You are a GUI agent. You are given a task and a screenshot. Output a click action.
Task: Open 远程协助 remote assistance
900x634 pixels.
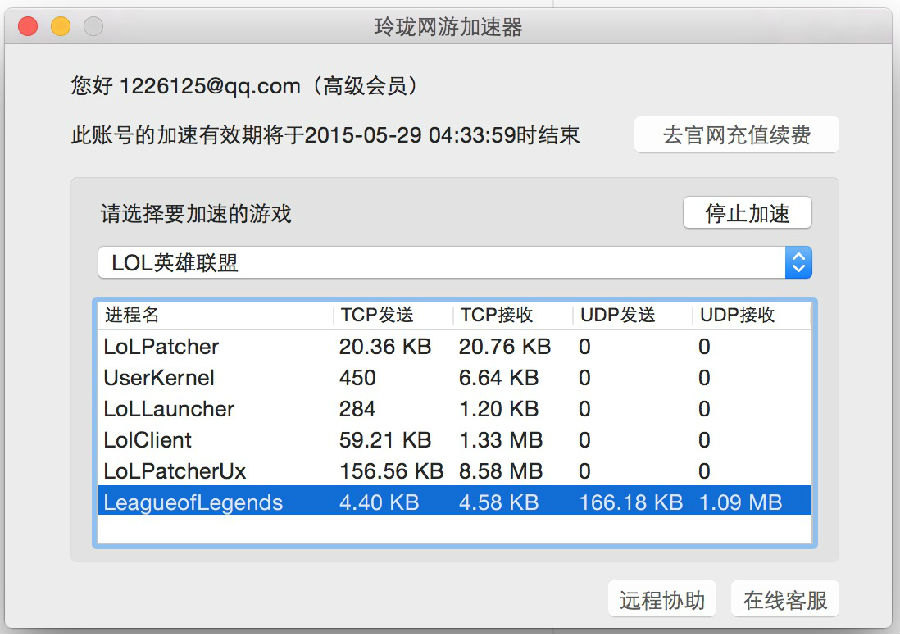(x=662, y=600)
